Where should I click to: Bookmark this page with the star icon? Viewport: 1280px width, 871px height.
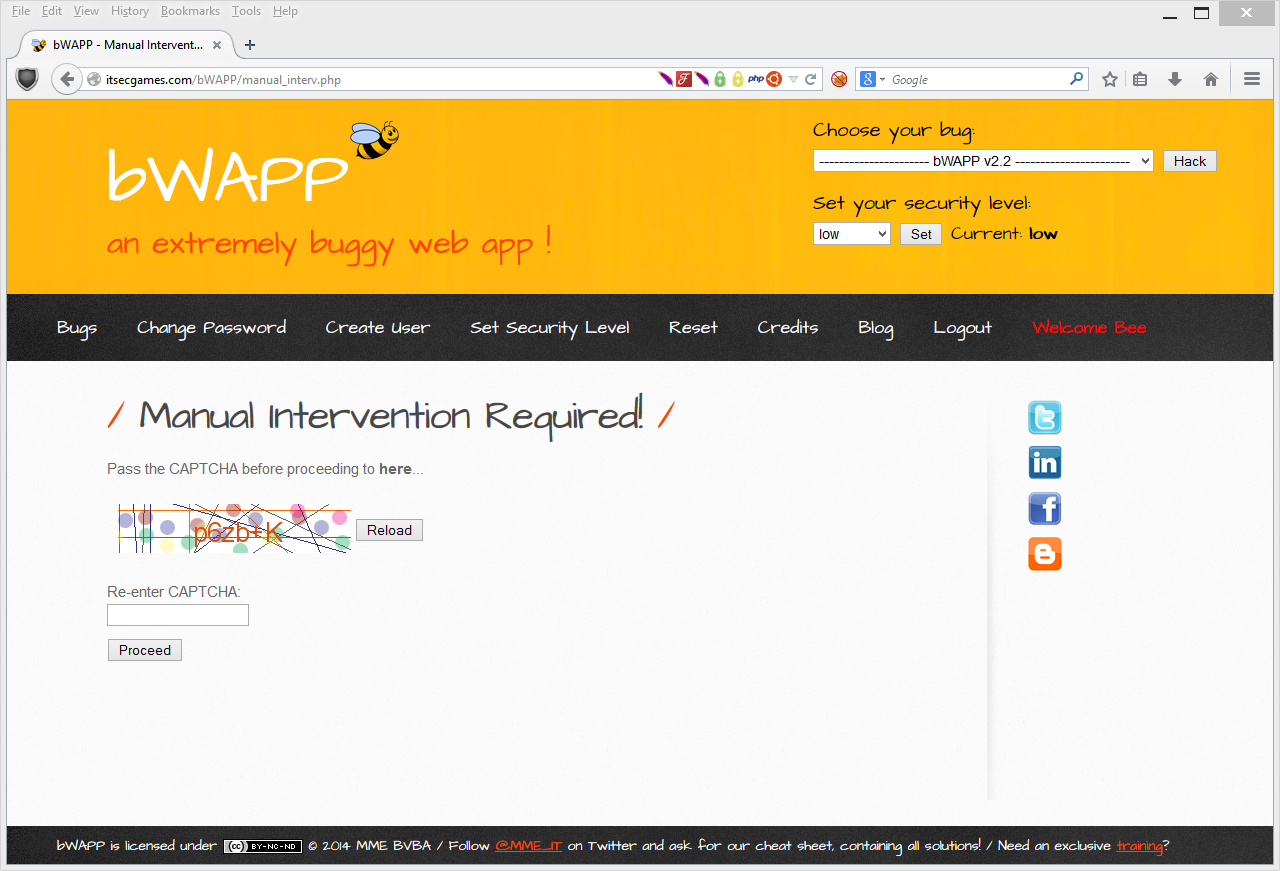[1109, 80]
